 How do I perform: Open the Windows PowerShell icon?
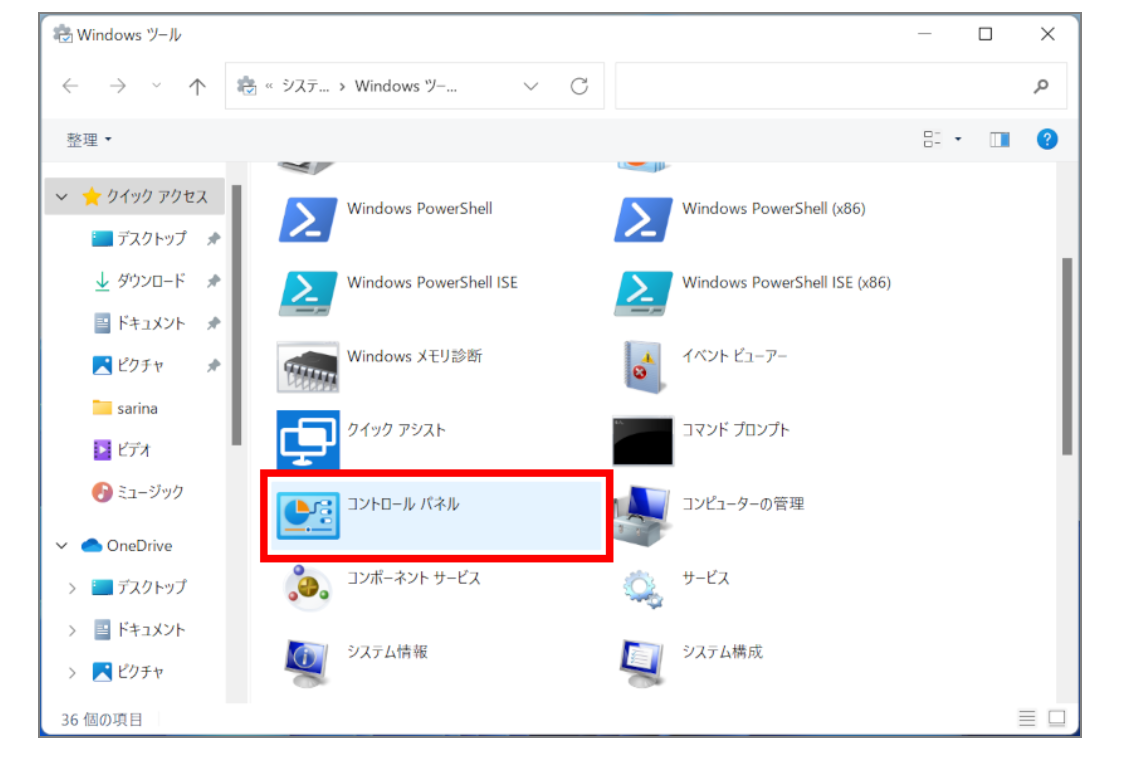pyautogui.click(x=307, y=220)
